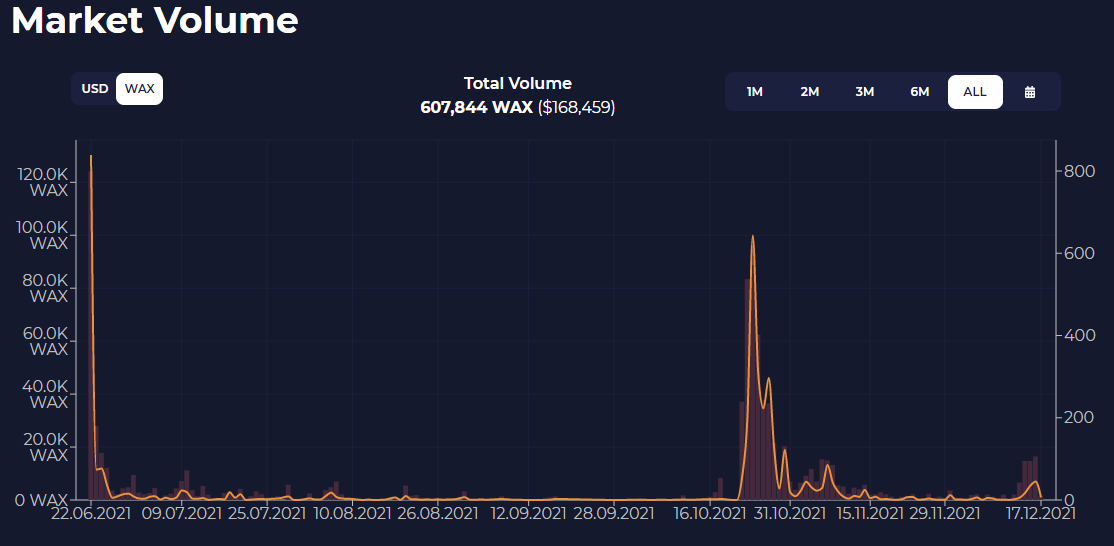The image size is (1114, 546).
Task: Click the 22.06.2021 date axis label
Action: [x=91, y=513]
